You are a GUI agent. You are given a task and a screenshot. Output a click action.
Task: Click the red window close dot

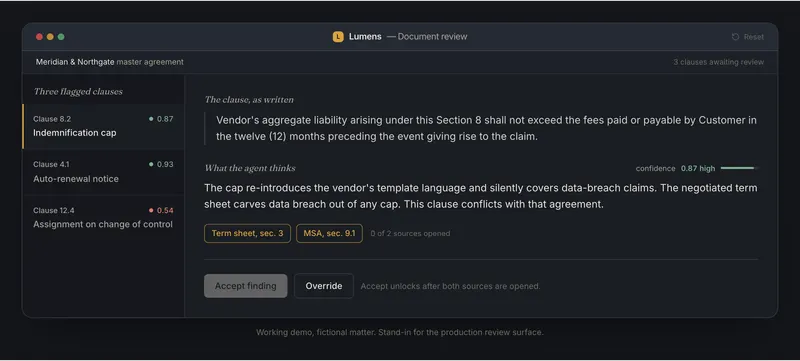(39, 37)
